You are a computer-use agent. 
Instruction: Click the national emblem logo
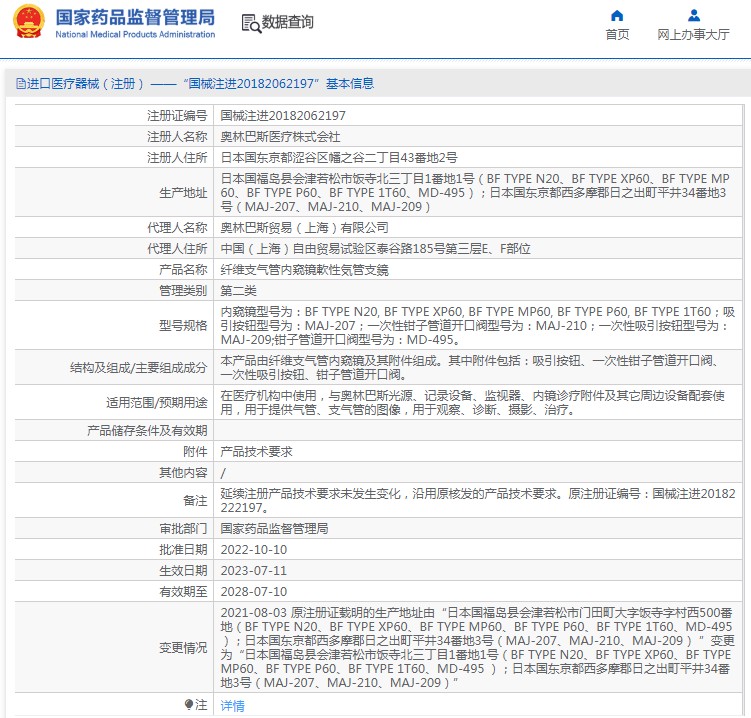coord(28,22)
